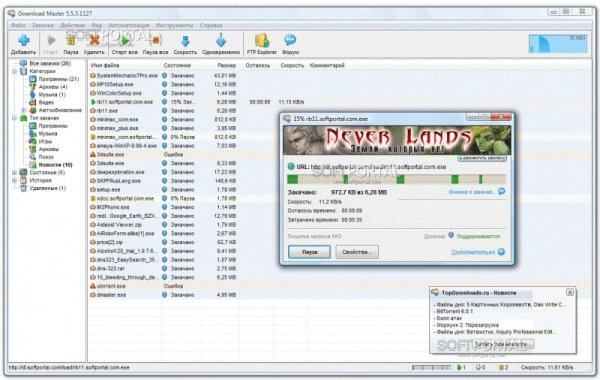600x380 pixels.
Task: Expand the Автообновление tree node
Action: [24, 110]
